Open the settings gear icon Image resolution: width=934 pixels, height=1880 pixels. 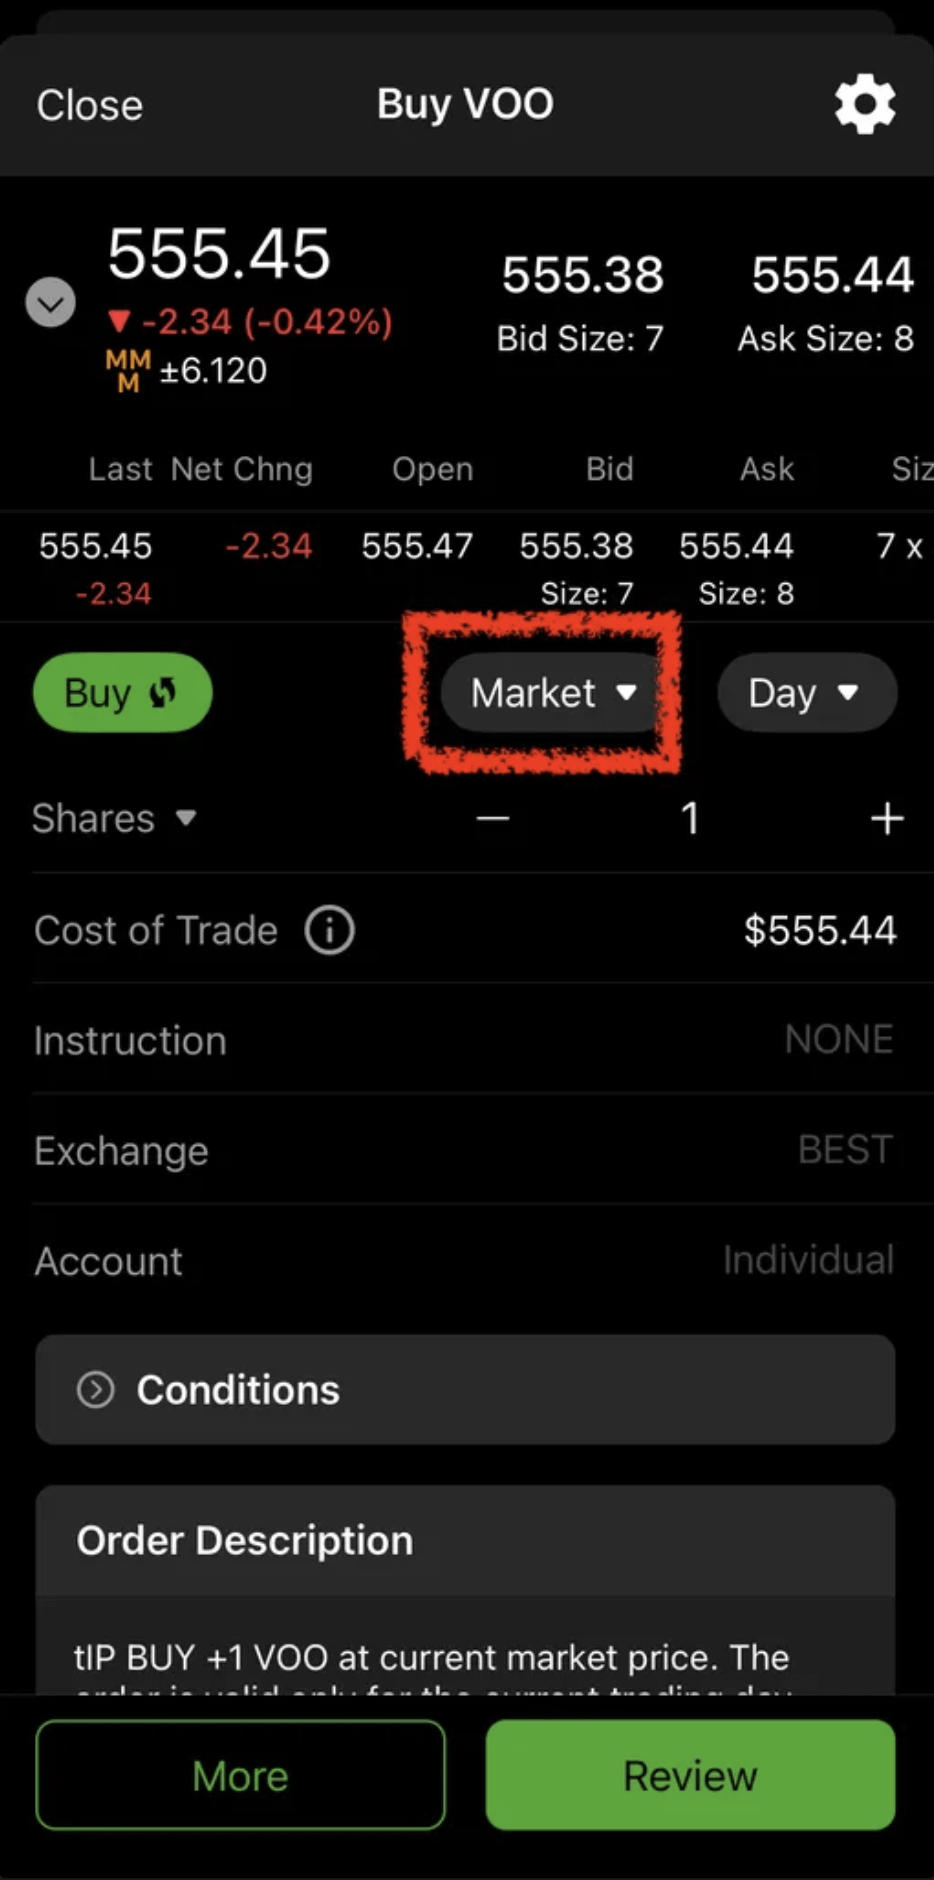[x=865, y=104]
